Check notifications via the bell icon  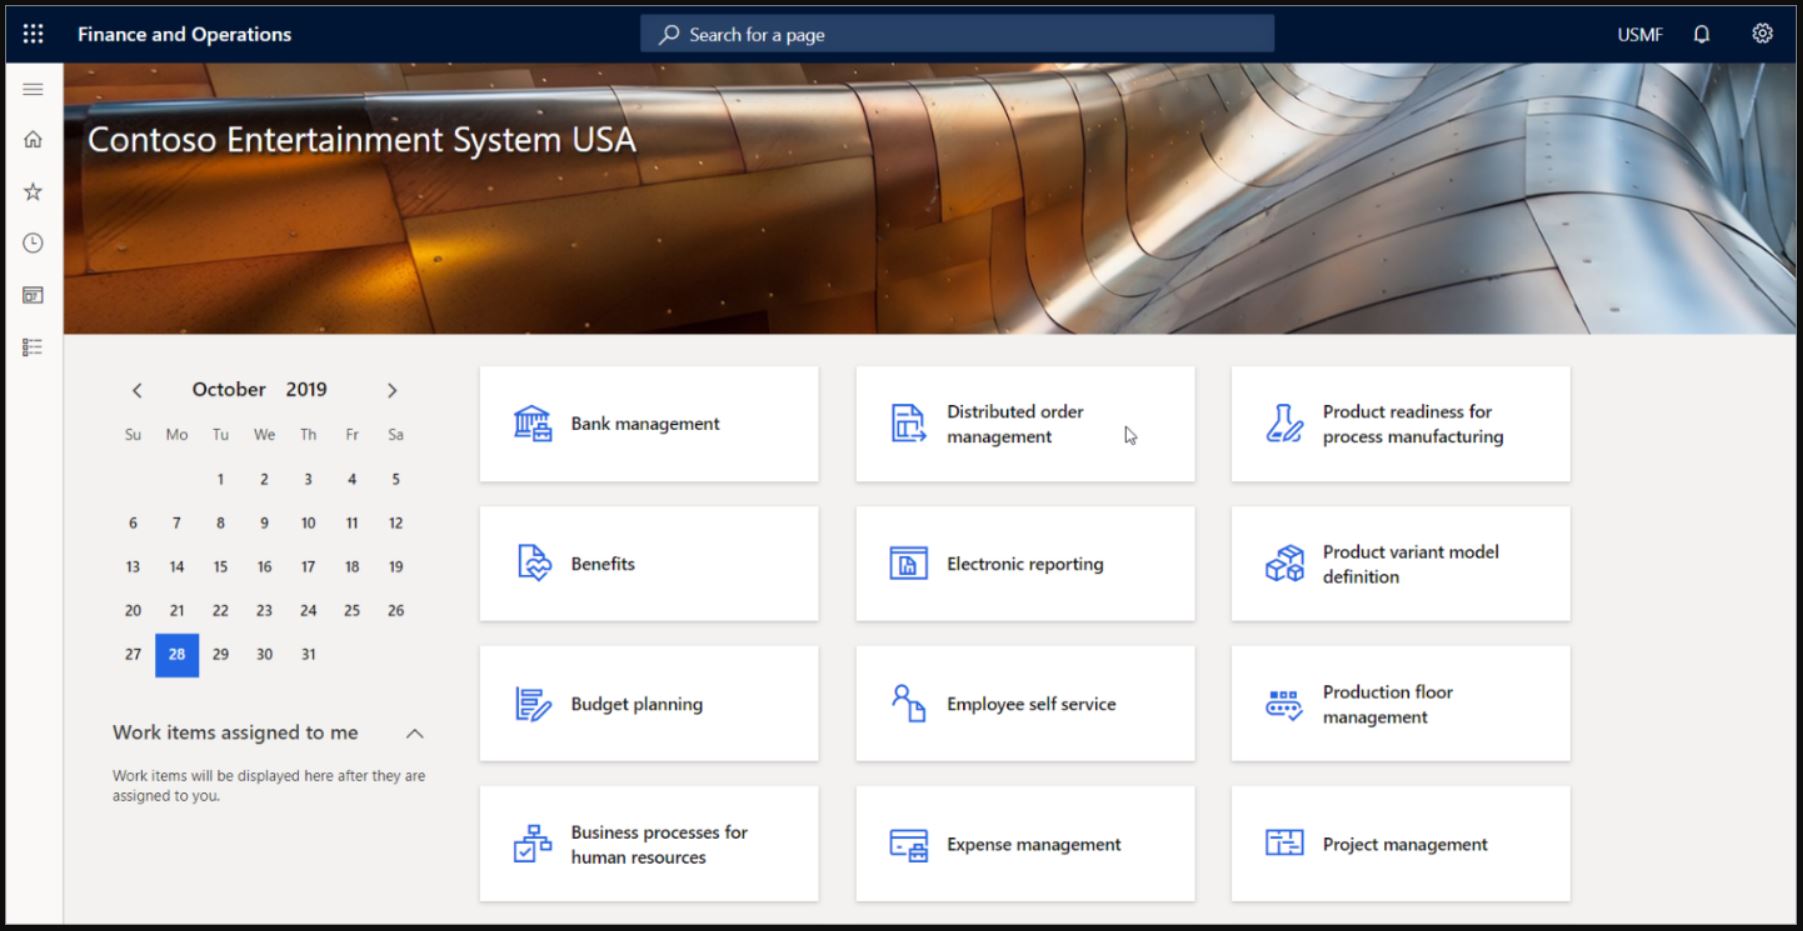(1699, 33)
